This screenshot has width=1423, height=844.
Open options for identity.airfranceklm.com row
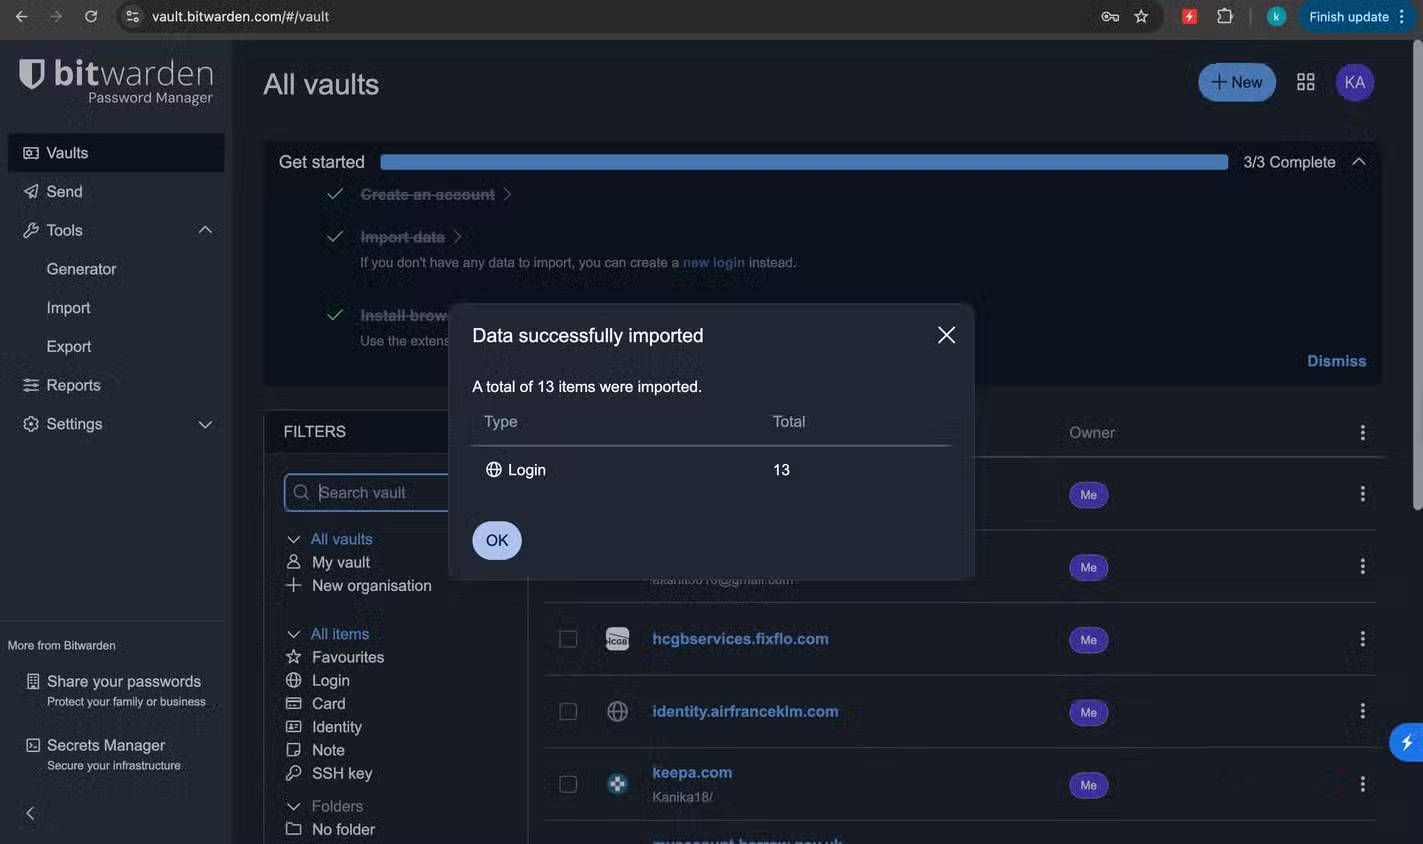tap(1362, 711)
